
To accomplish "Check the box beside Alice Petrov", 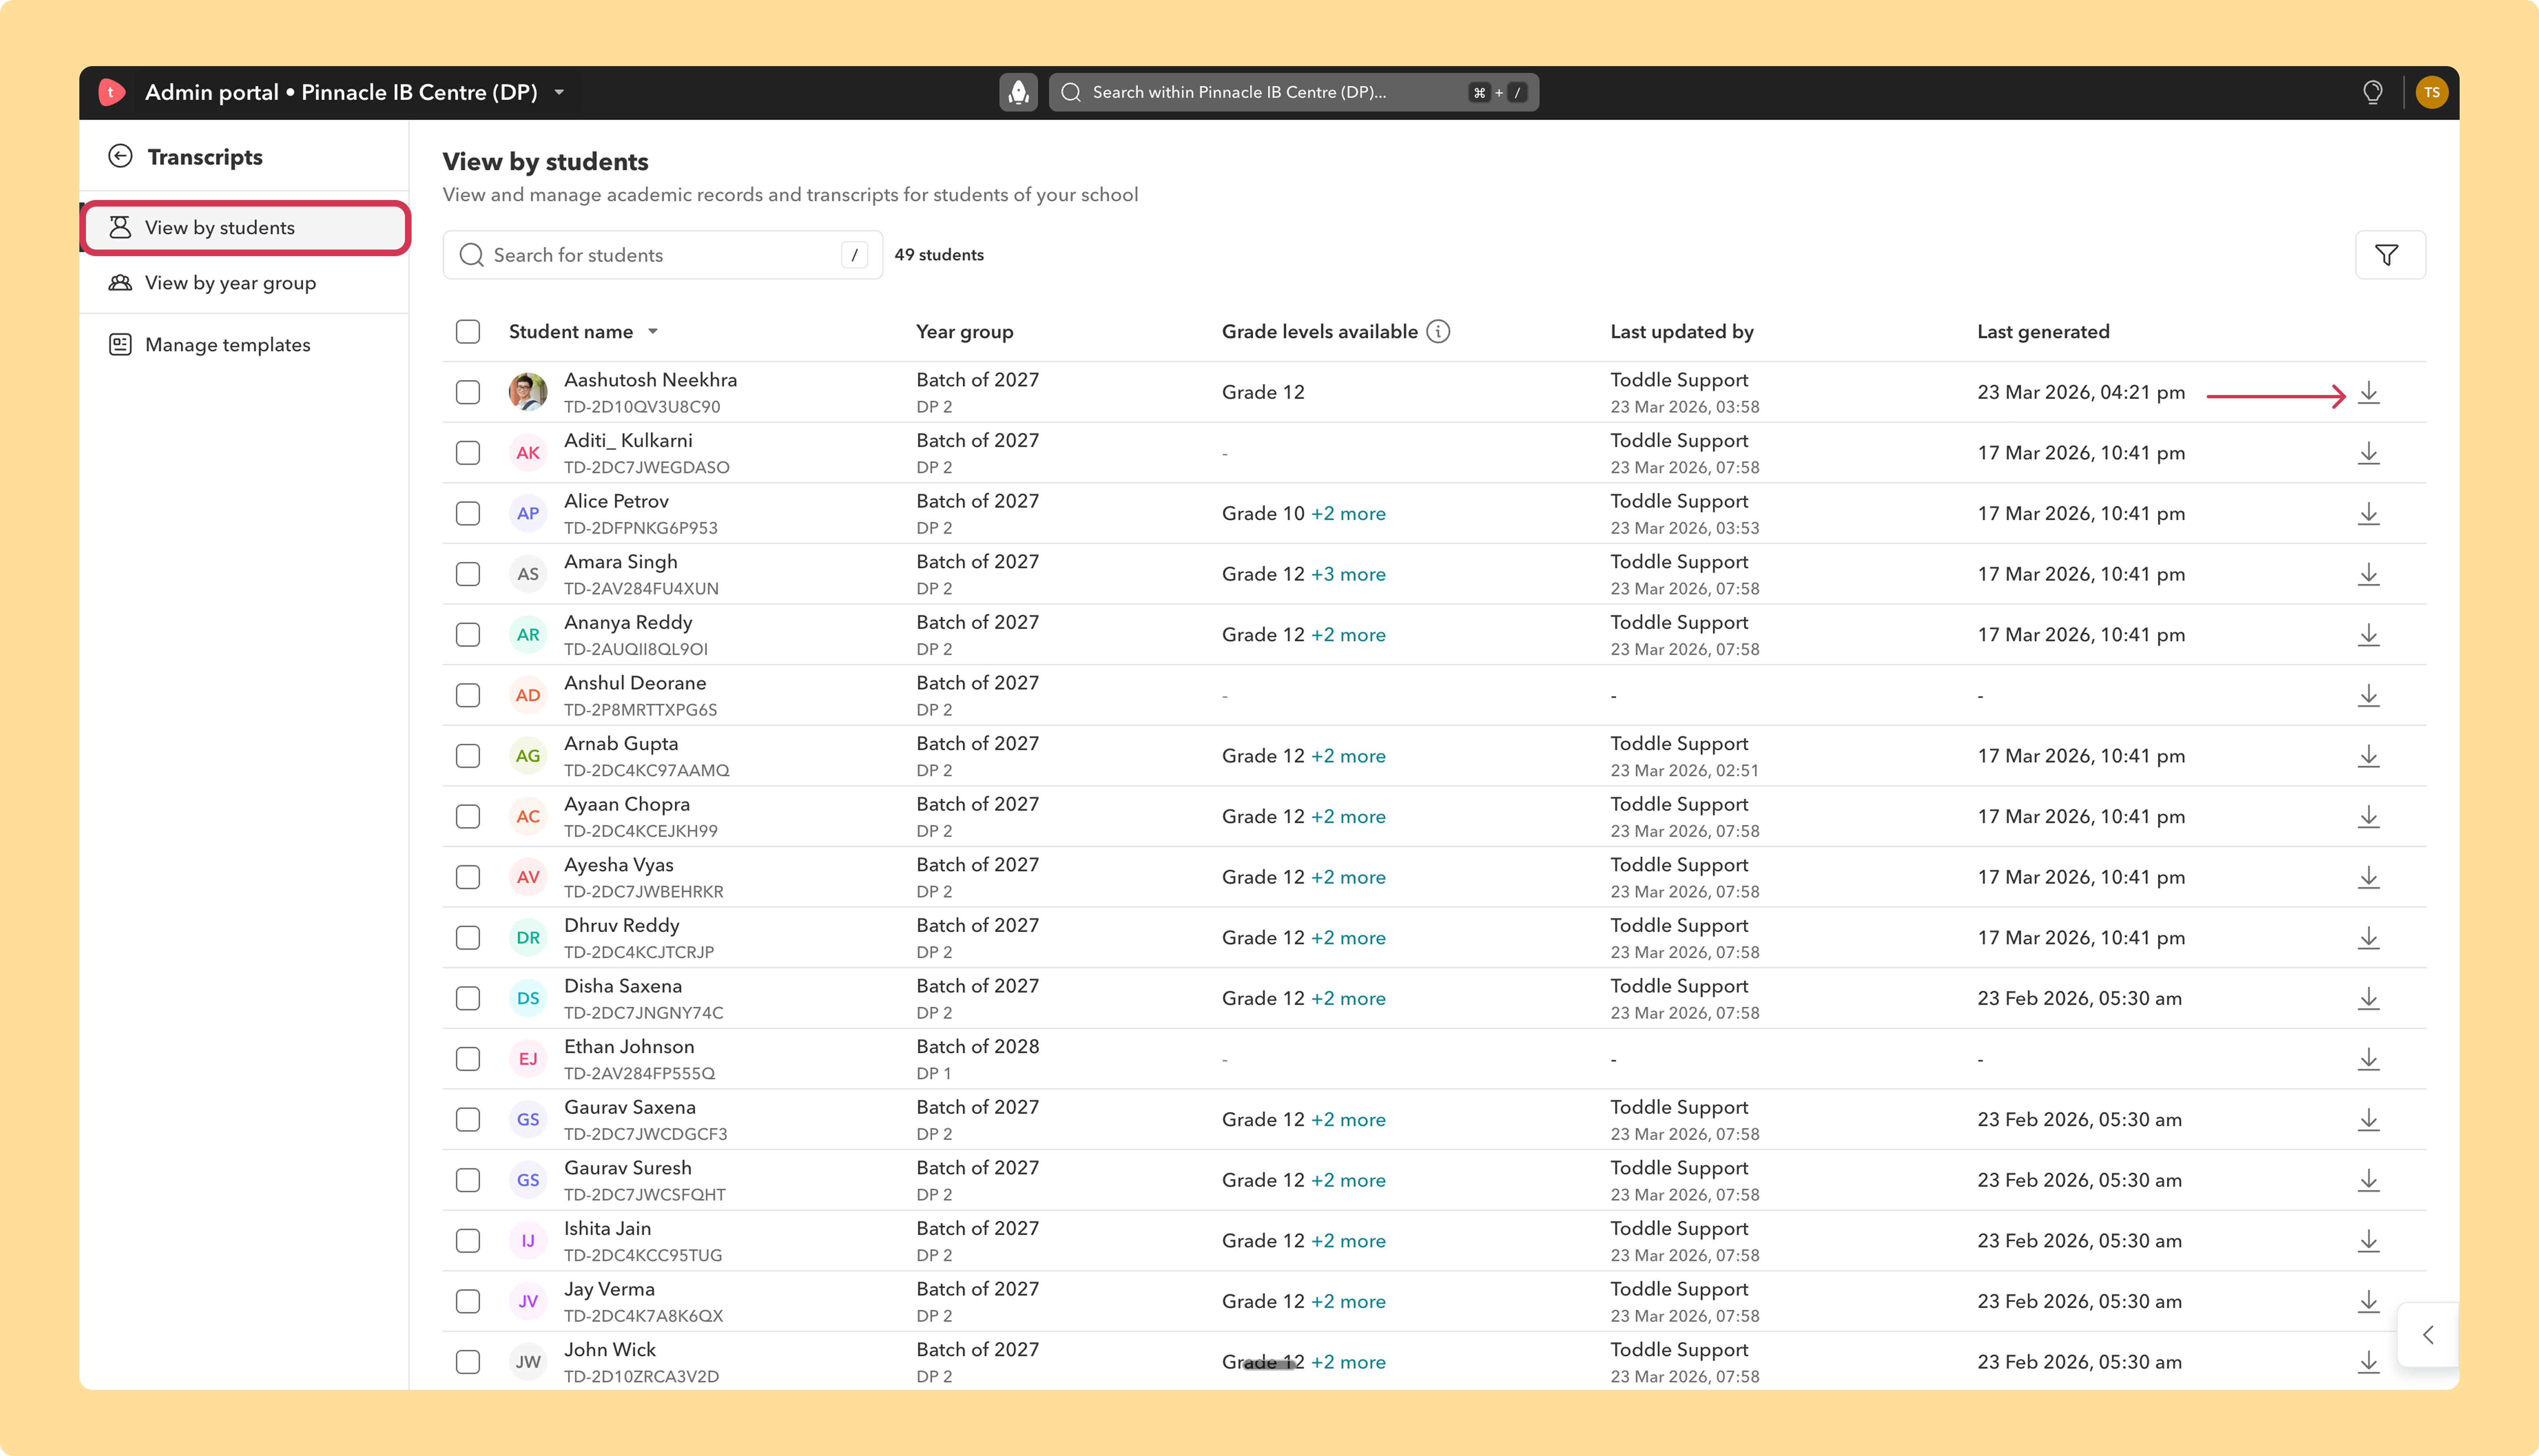I will pos(467,513).
